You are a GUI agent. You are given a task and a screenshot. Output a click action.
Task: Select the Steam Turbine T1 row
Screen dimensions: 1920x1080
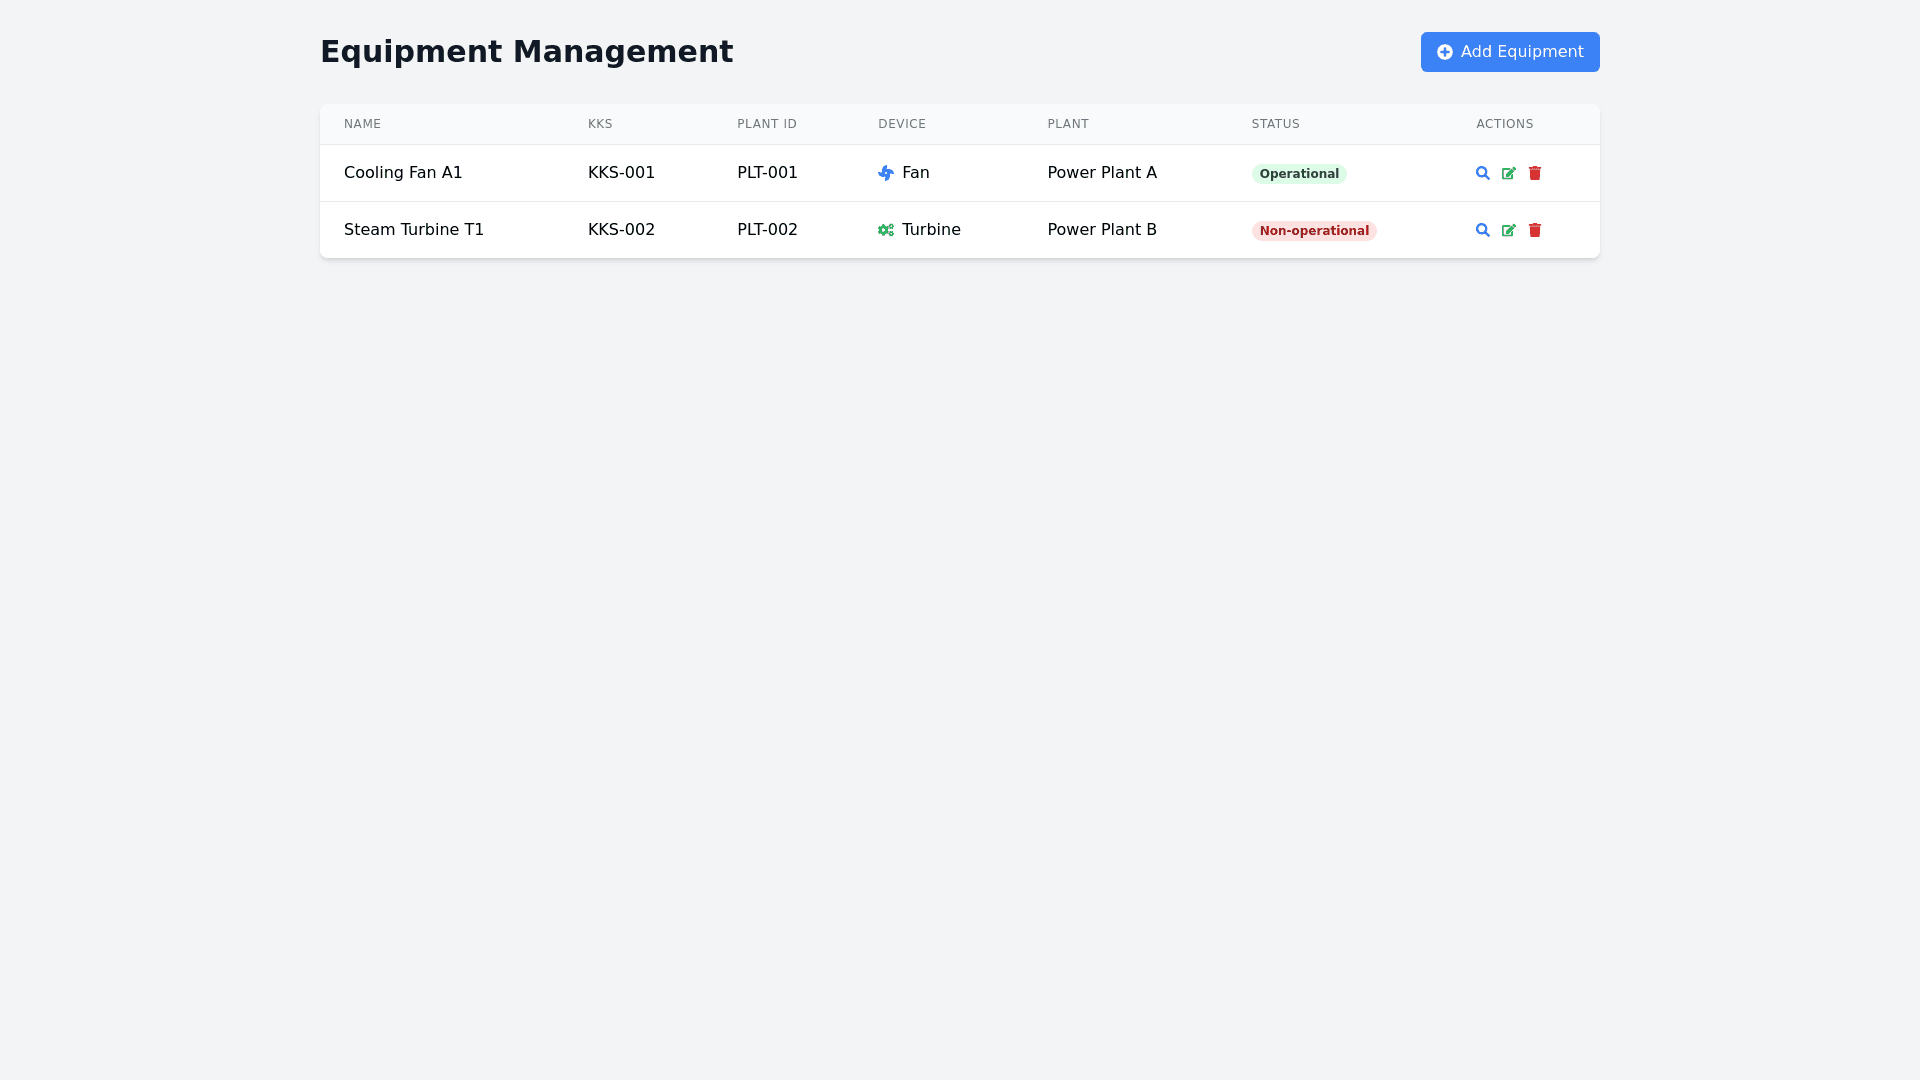[700, 230]
